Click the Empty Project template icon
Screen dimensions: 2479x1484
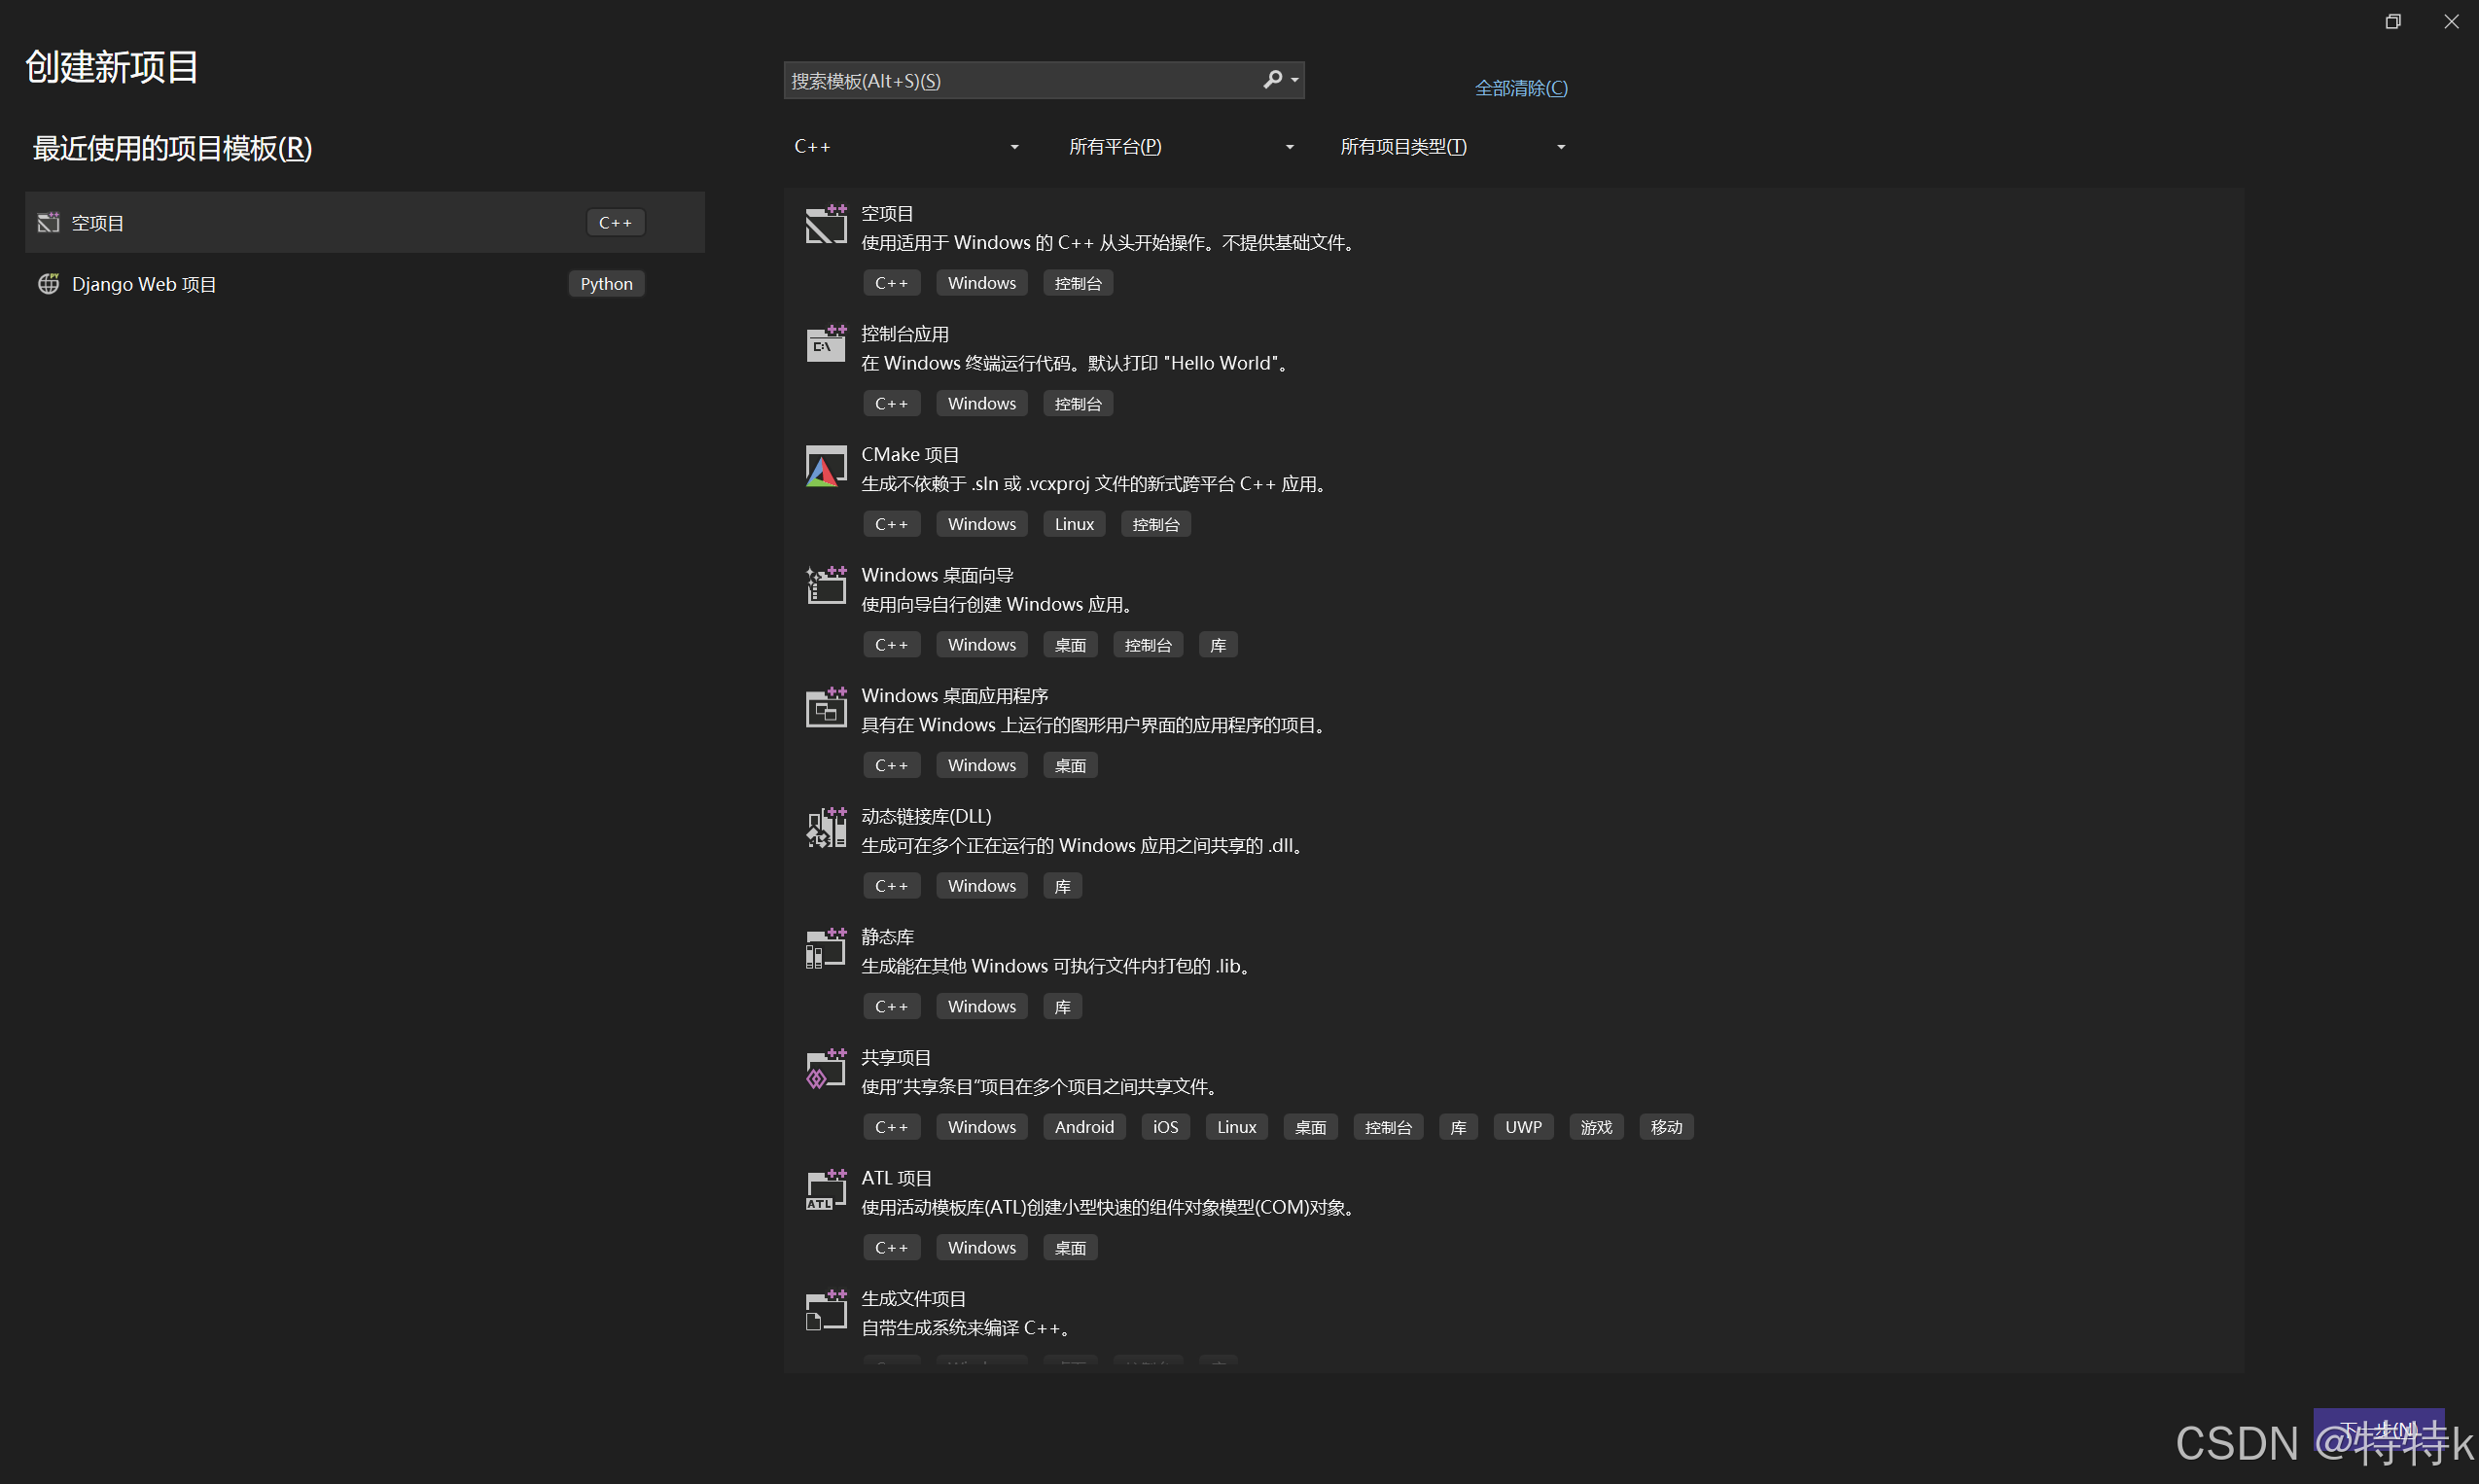click(x=825, y=224)
